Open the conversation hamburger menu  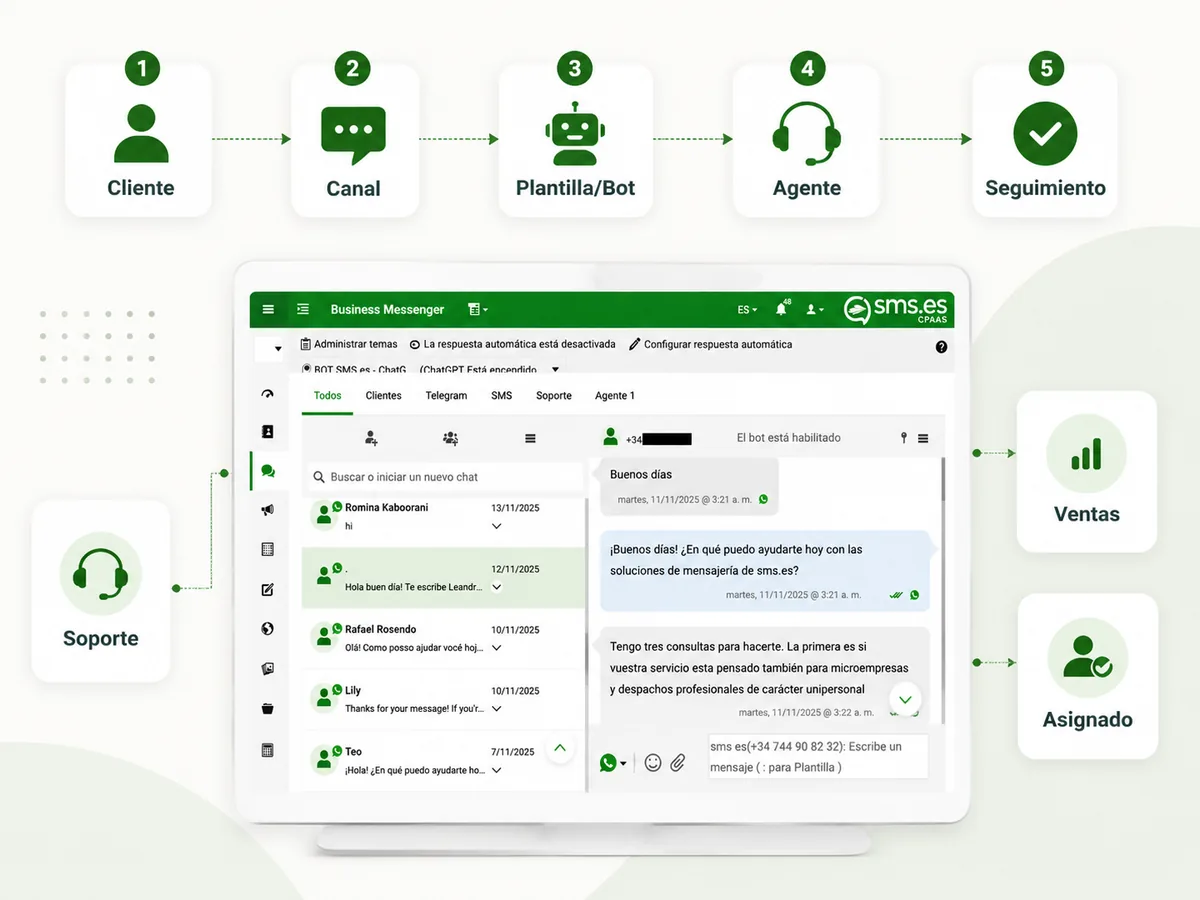click(923, 438)
